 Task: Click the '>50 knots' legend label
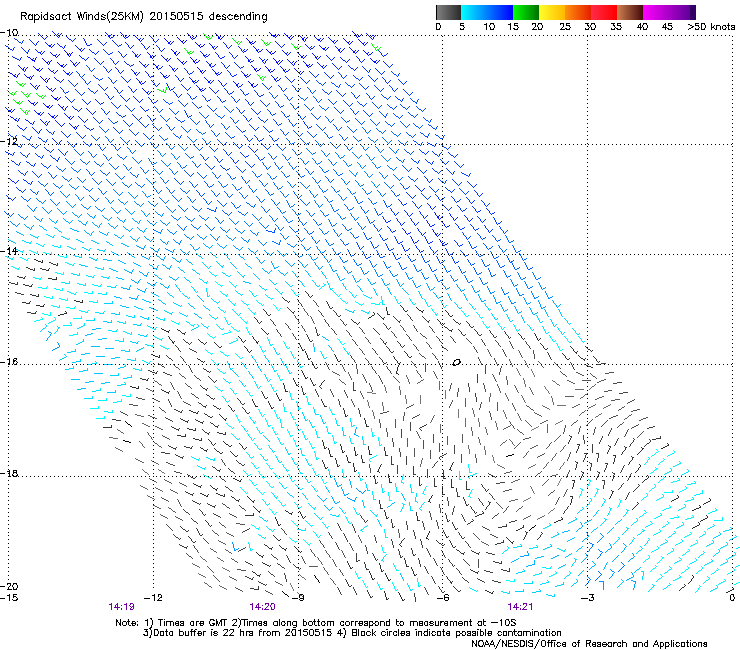(711, 27)
